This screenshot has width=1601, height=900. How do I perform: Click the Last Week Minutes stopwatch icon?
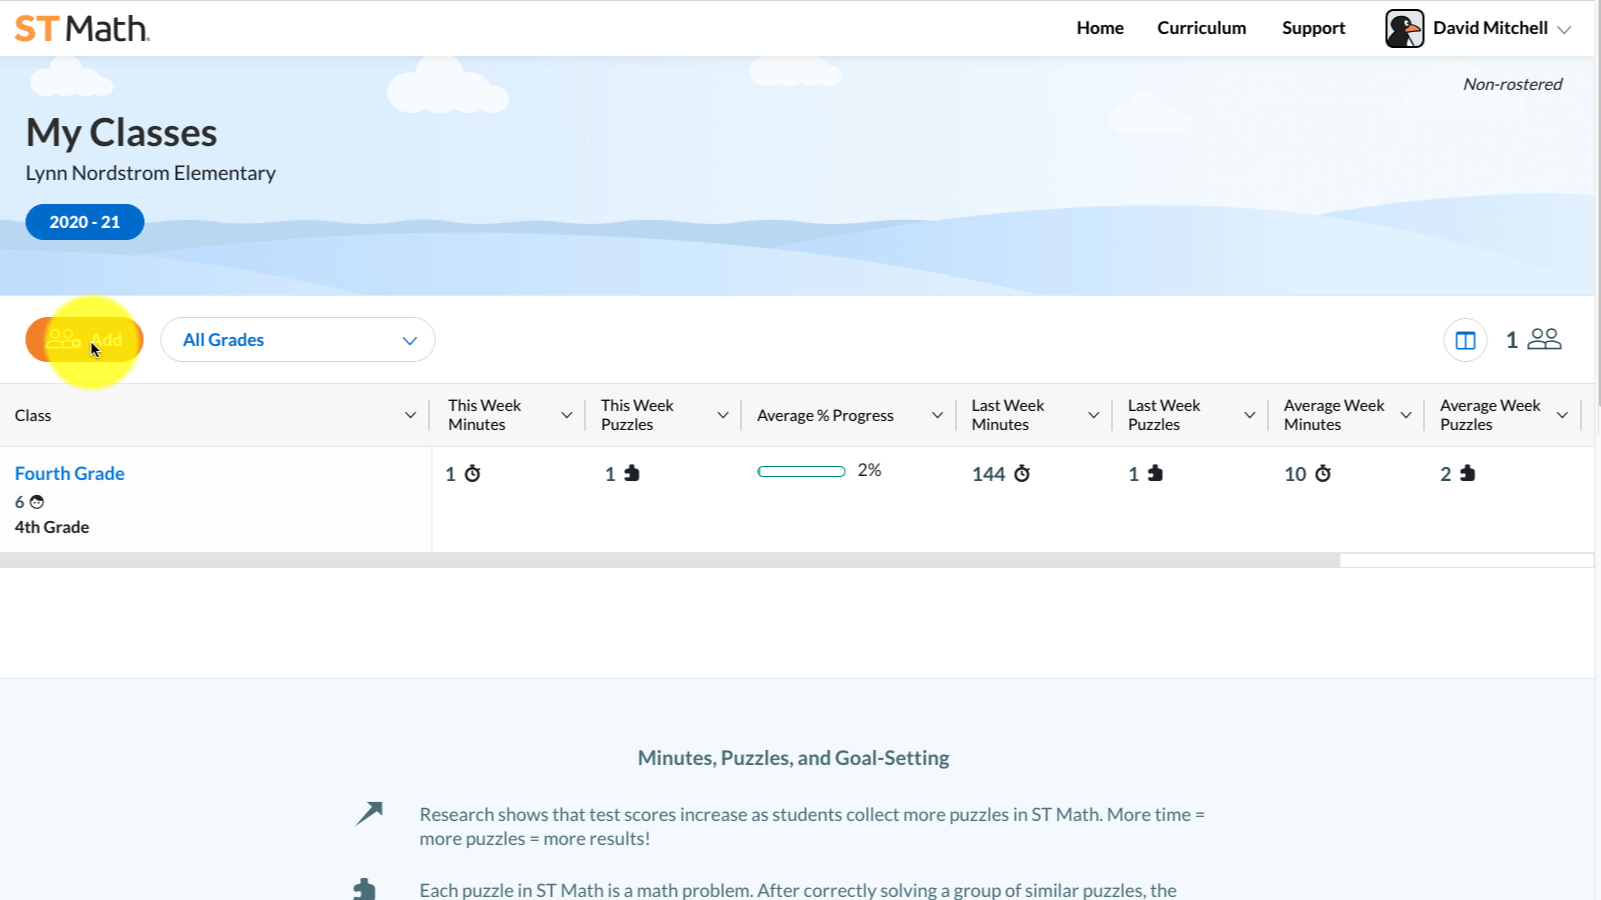click(x=1022, y=473)
